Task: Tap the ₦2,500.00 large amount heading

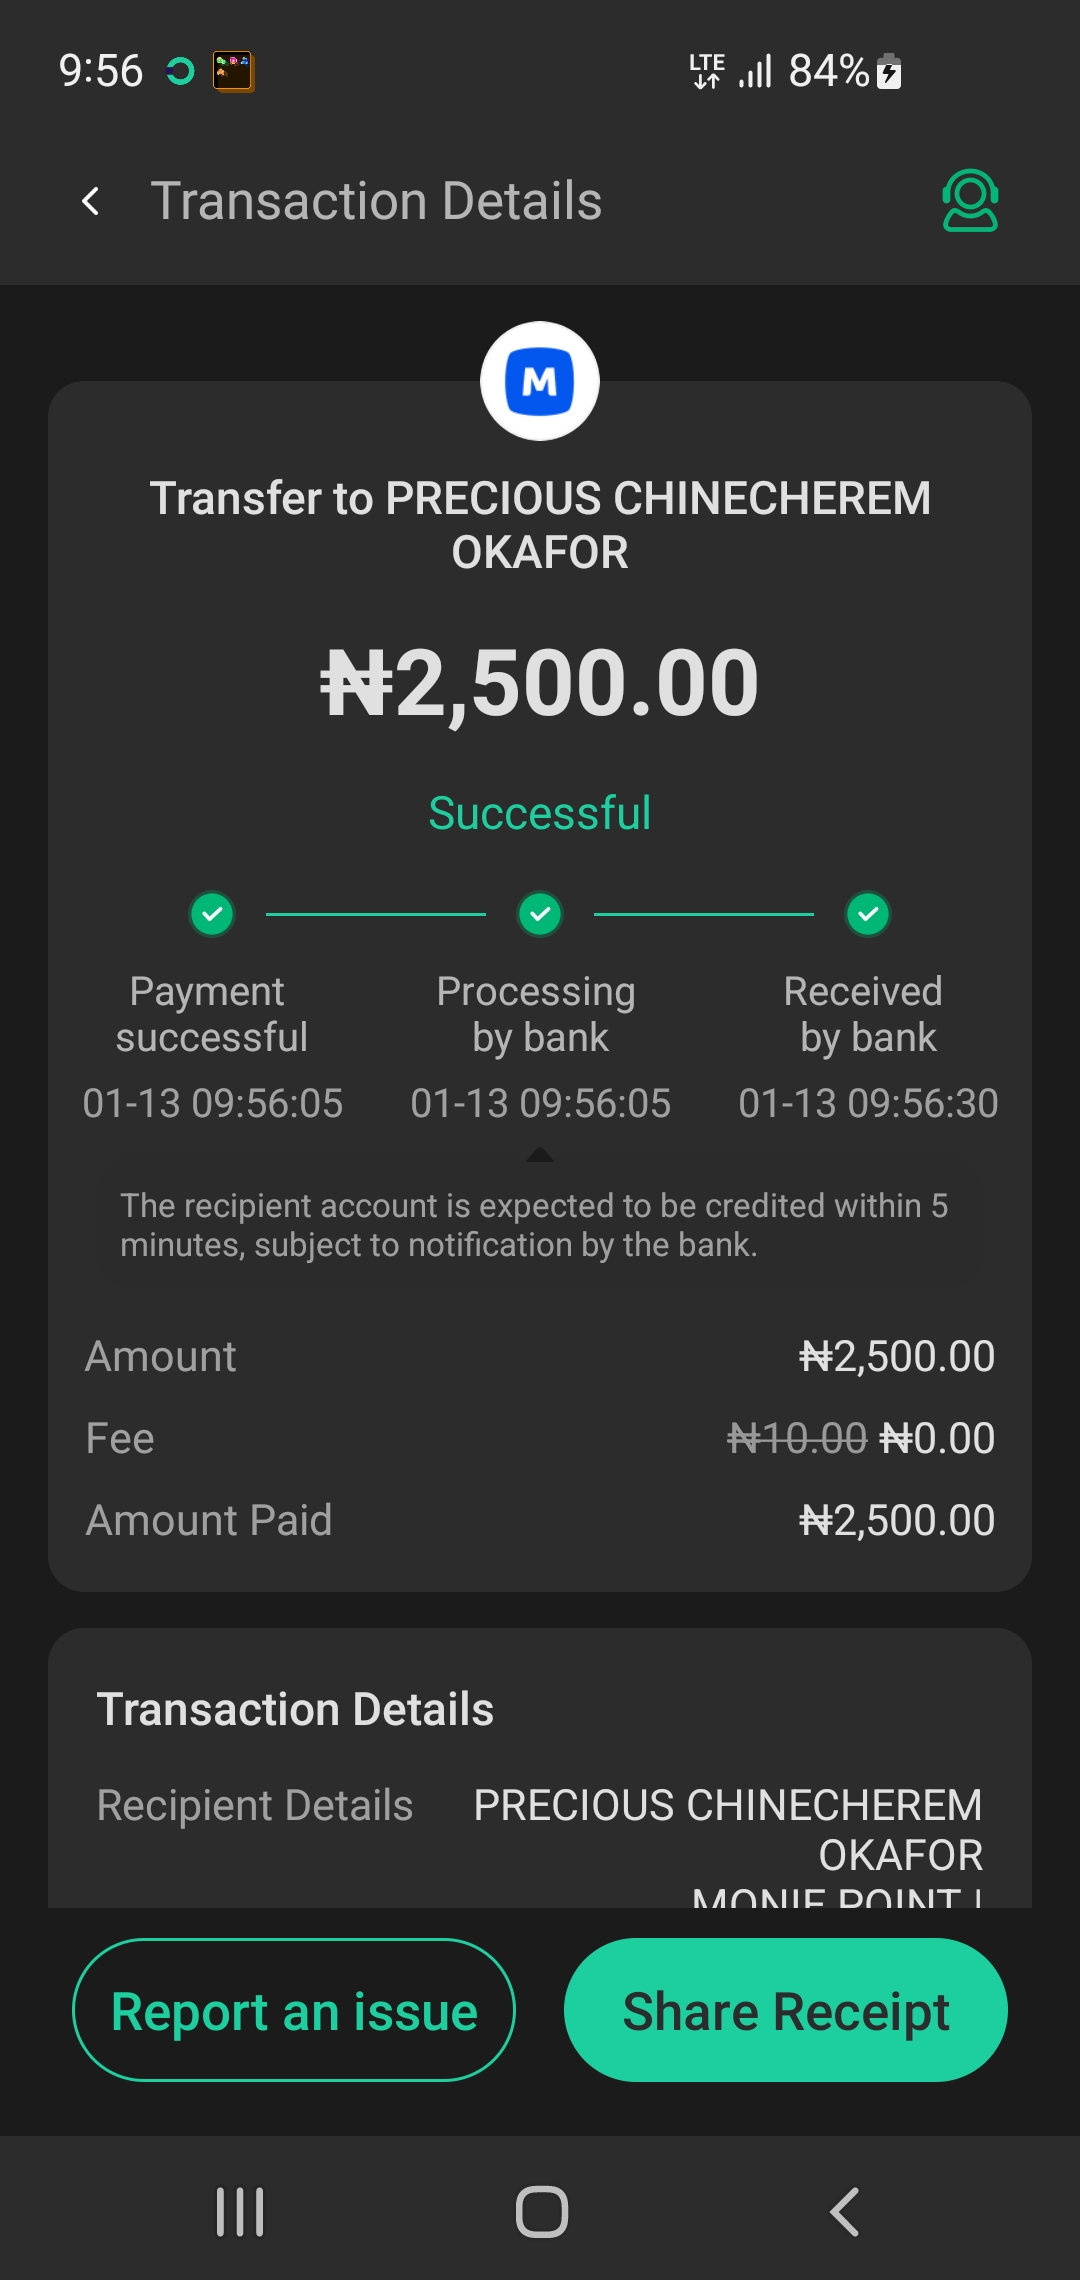Action: [x=540, y=683]
